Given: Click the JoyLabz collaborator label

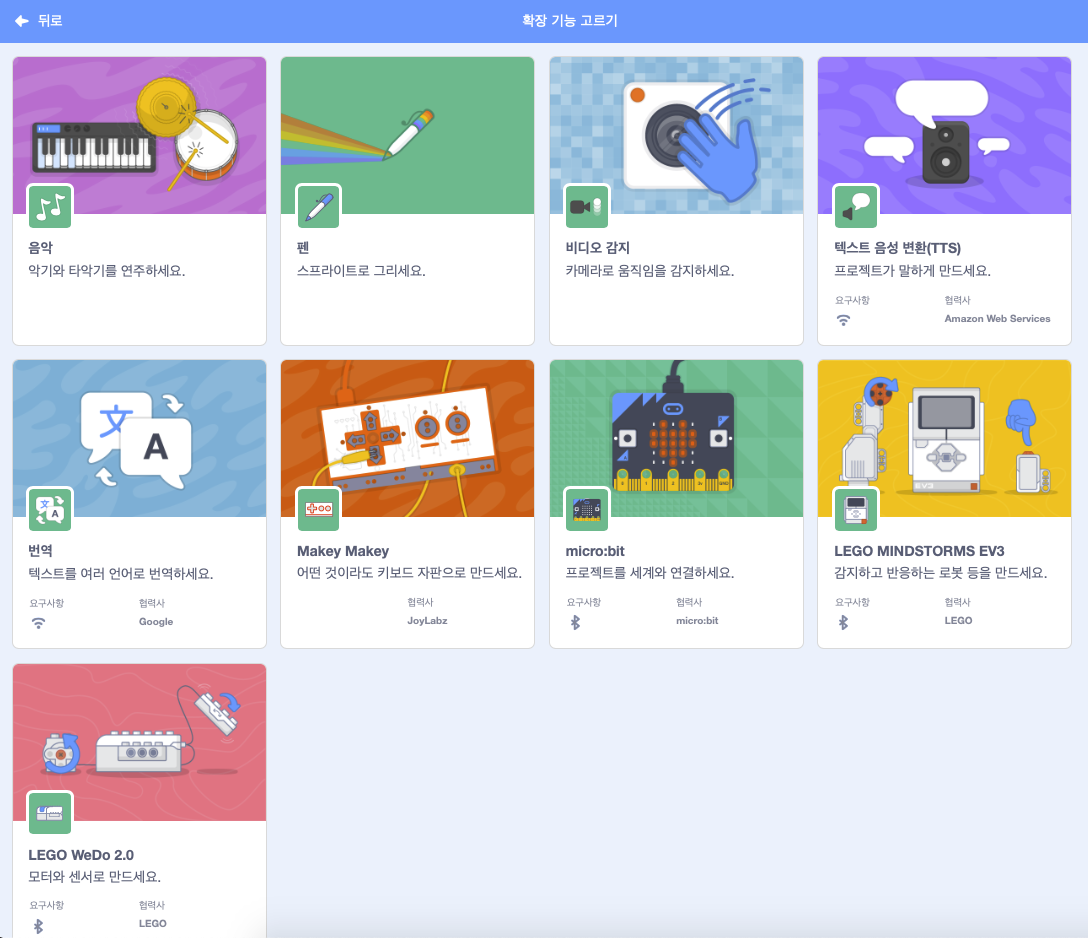Looking at the screenshot, I should point(427,620).
